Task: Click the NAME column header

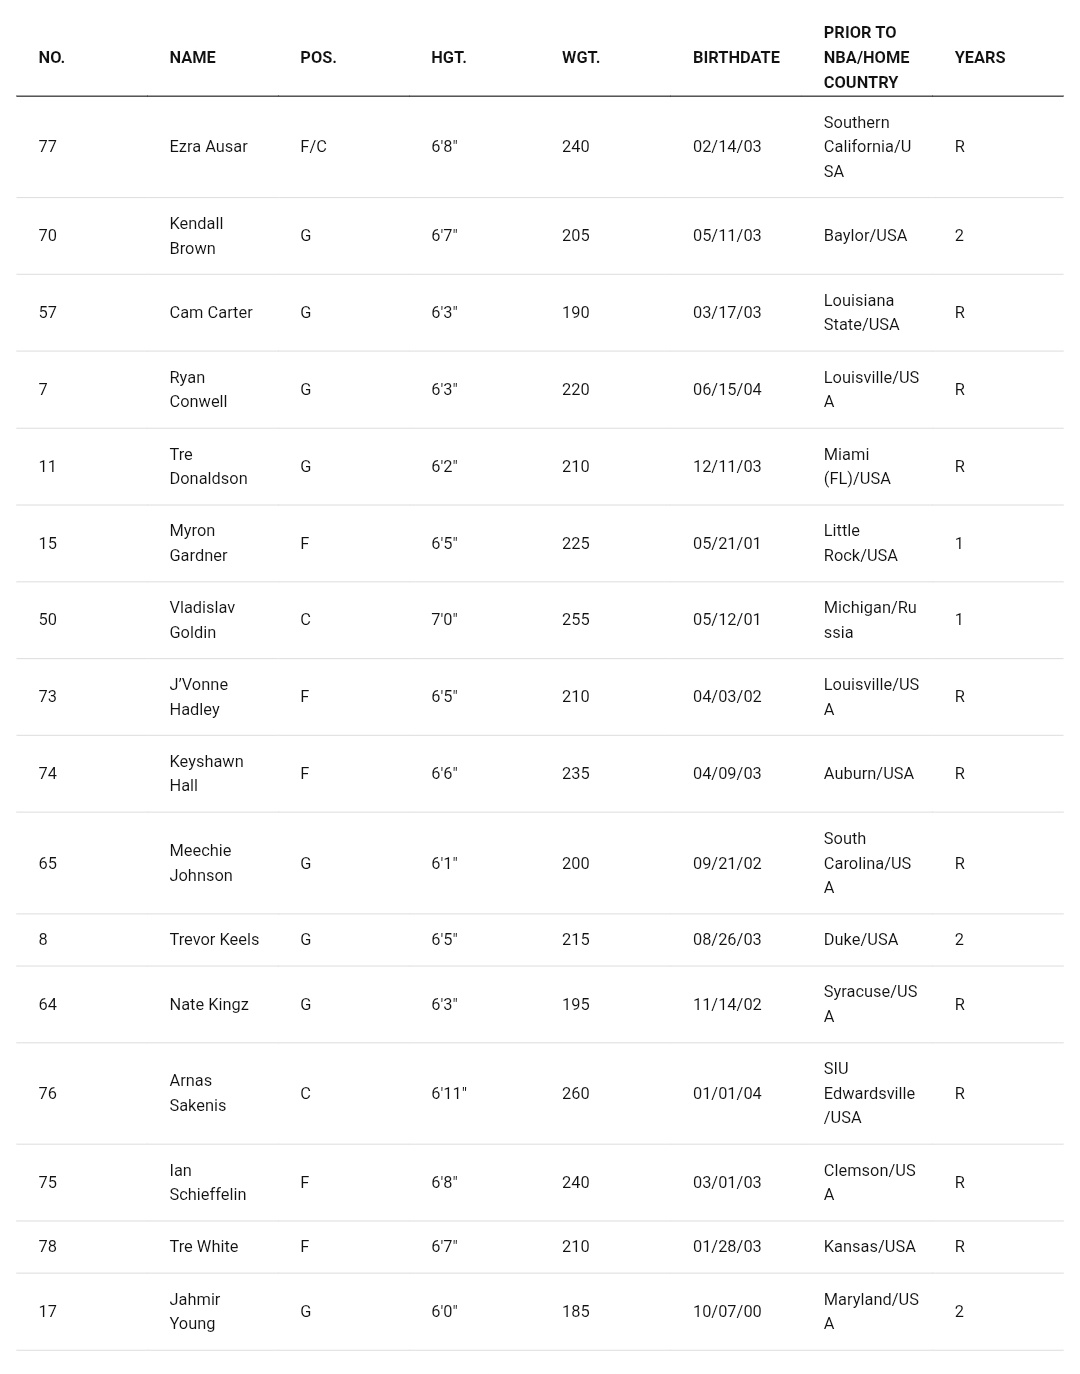Action: tap(192, 58)
